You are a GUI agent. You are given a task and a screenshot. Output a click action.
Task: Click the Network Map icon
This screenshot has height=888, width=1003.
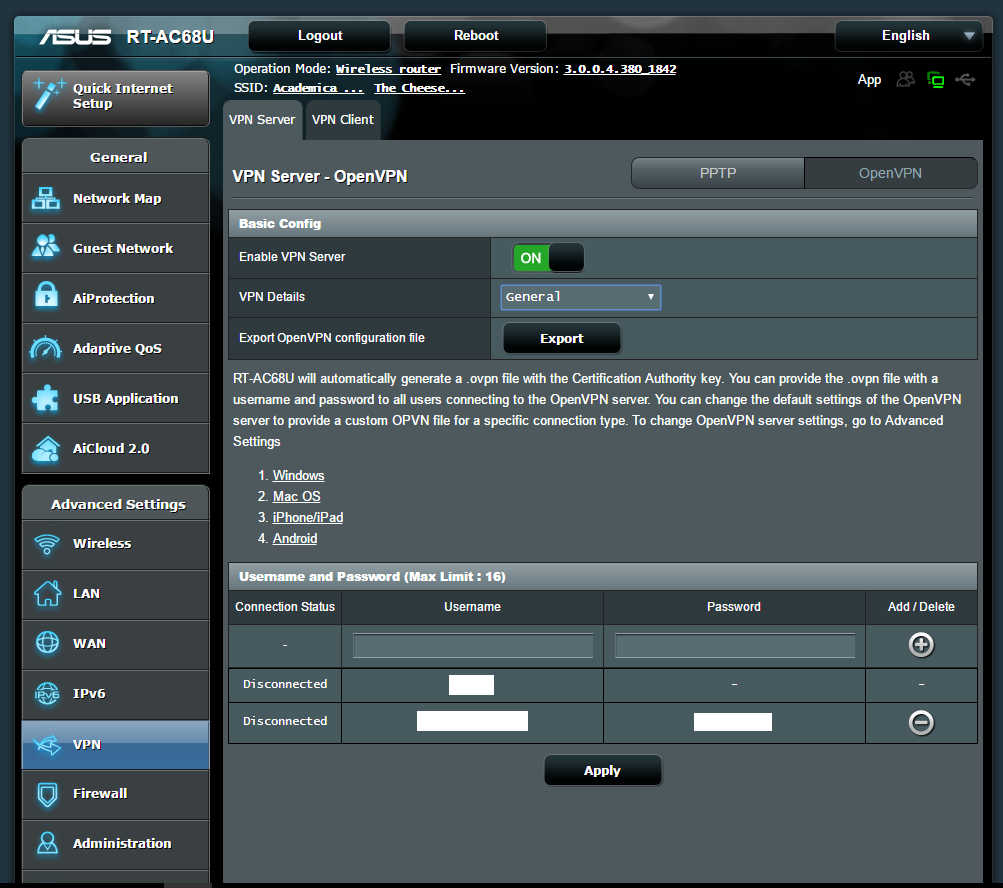click(46, 198)
